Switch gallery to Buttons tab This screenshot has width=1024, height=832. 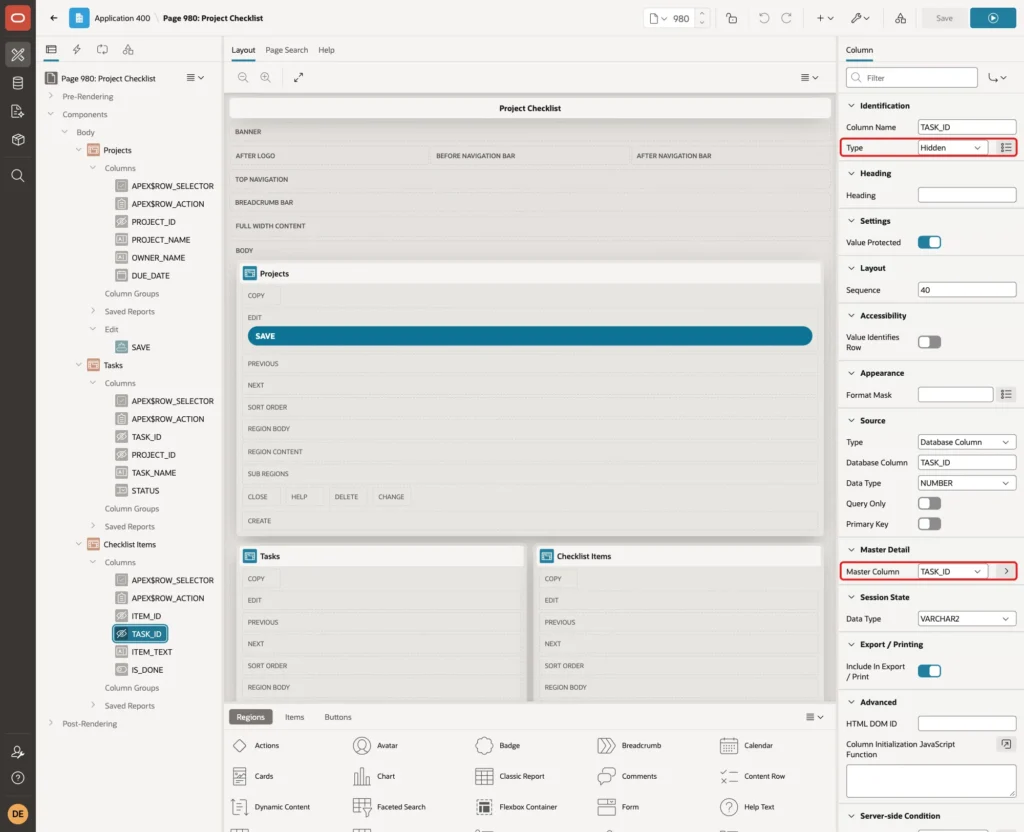tap(338, 717)
